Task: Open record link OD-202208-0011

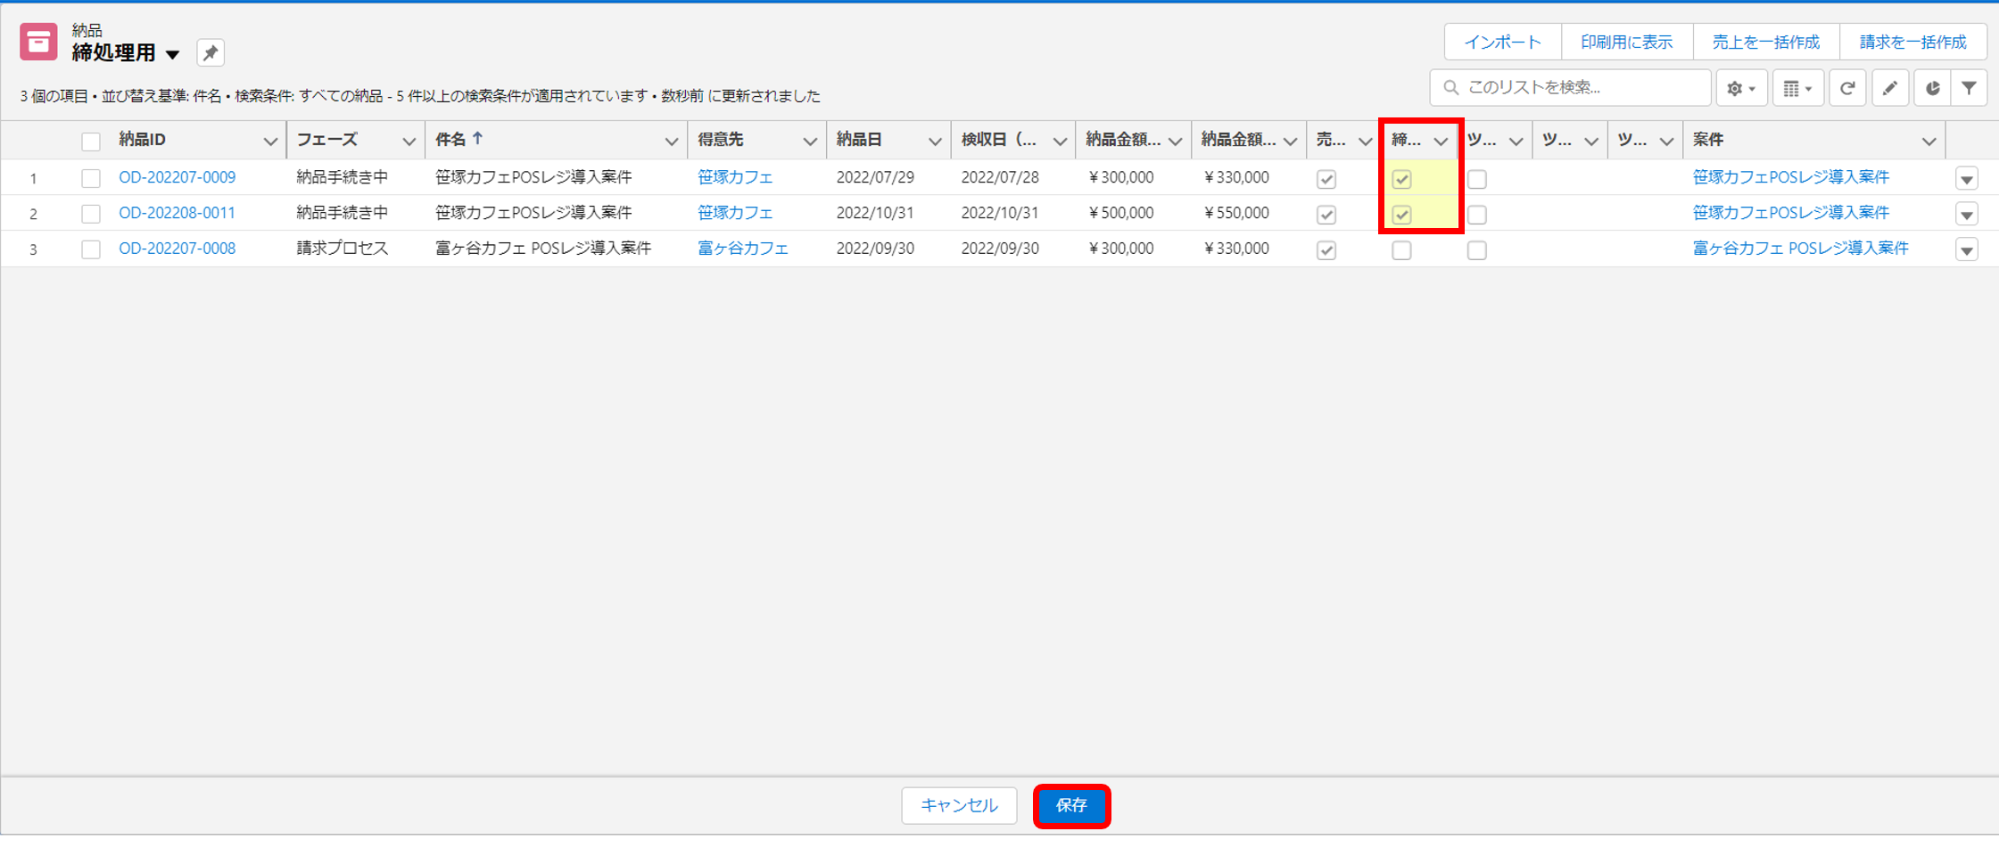Action: coord(177,213)
